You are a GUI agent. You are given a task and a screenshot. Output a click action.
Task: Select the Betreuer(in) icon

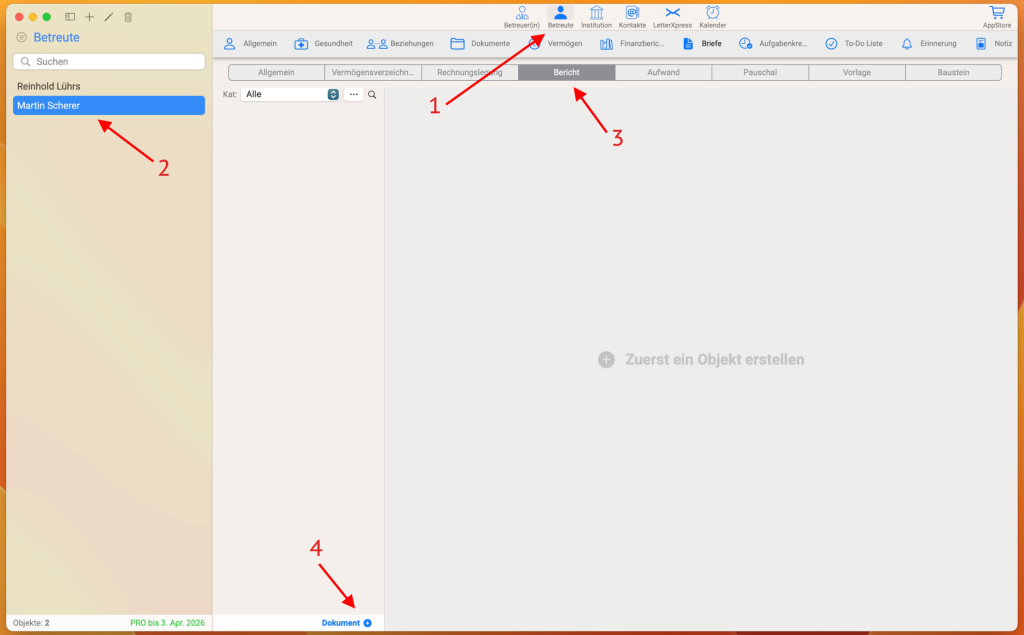tap(521, 16)
